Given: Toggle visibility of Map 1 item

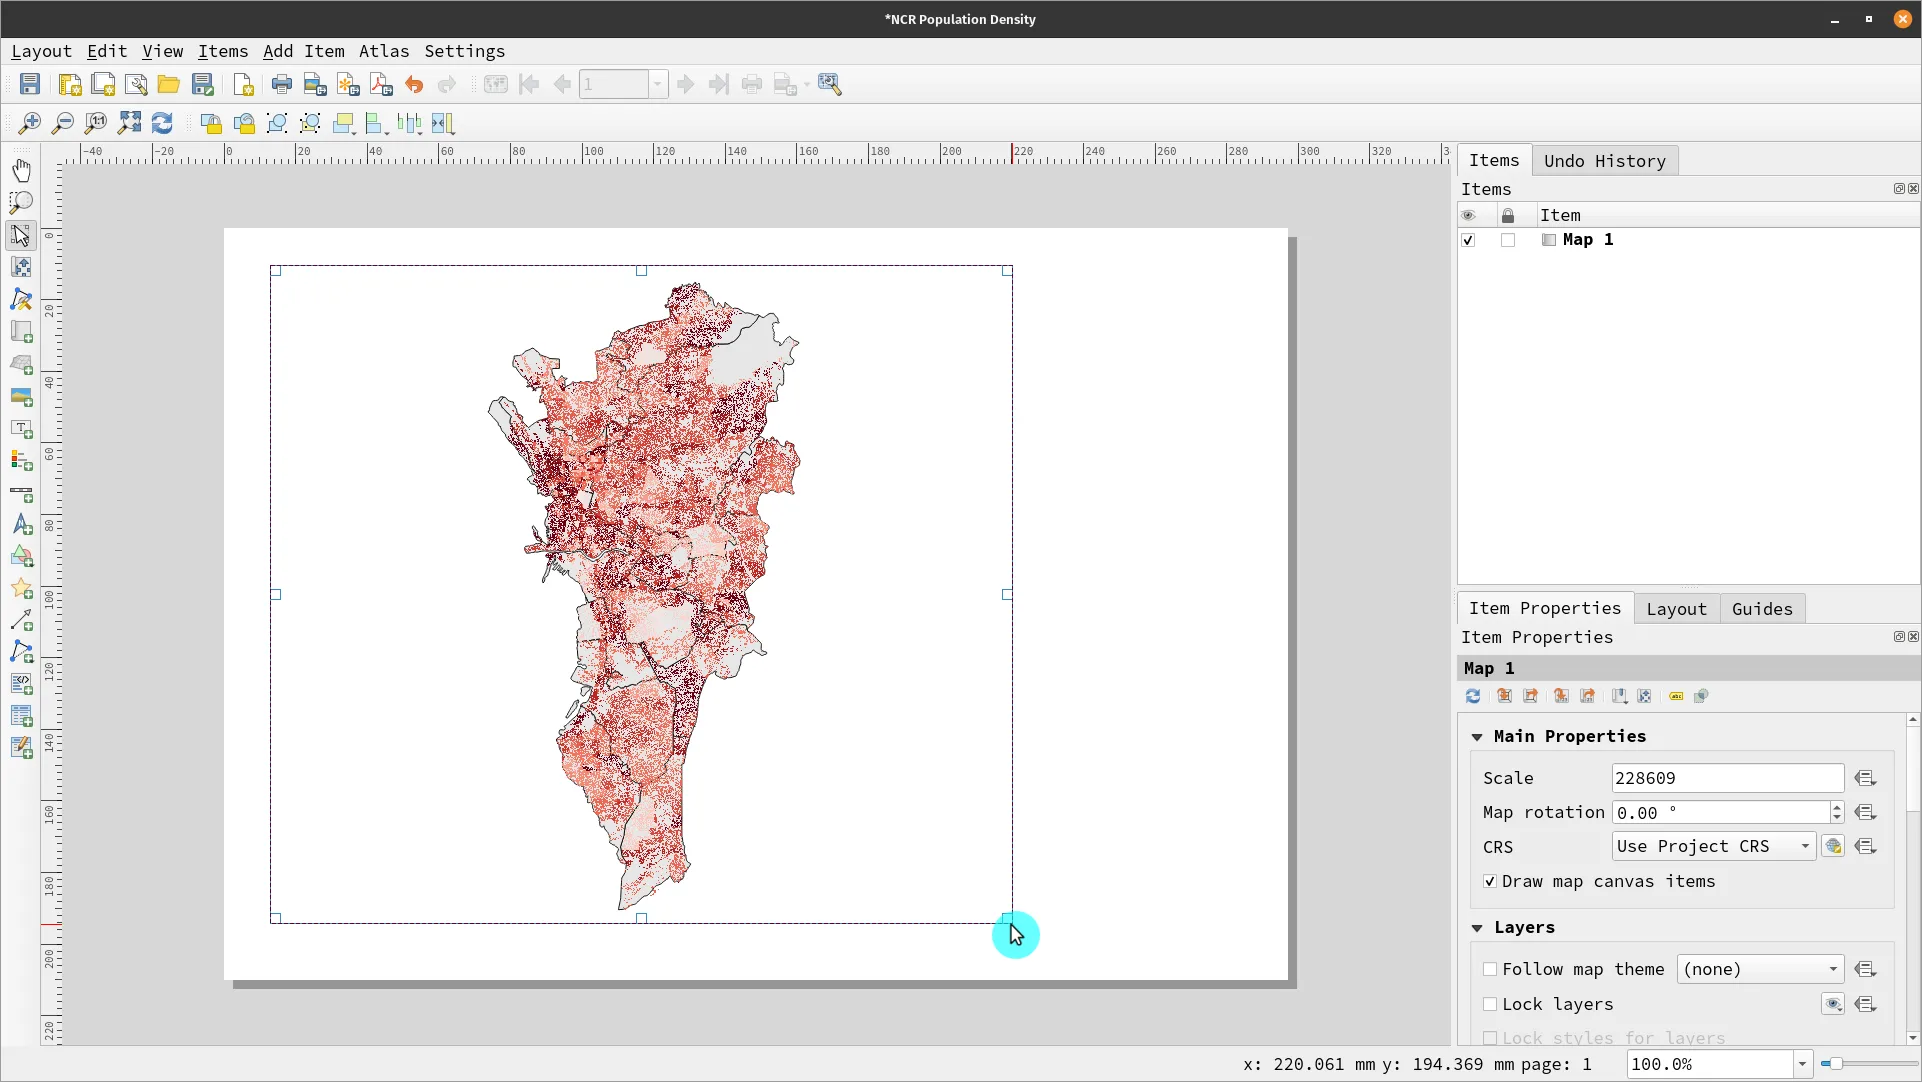Looking at the screenshot, I should (x=1468, y=240).
